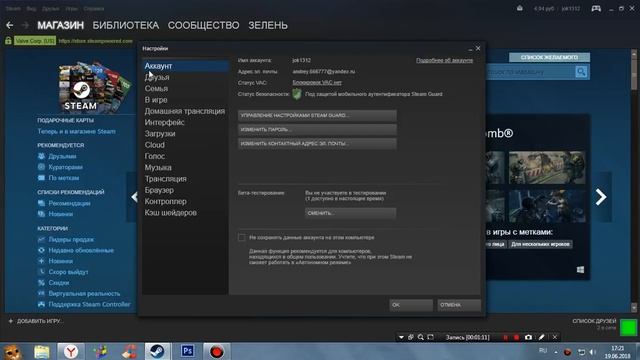Open Yandex browser from the taskbar
Screen dimensions: 640x360
(71, 351)
